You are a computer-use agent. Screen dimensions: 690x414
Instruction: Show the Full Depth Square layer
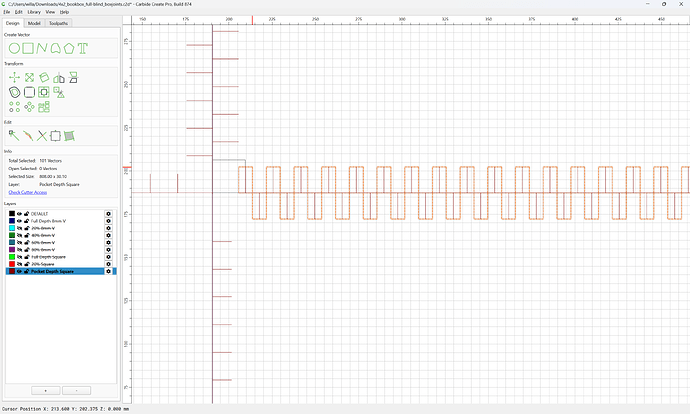tap(19, 257)
